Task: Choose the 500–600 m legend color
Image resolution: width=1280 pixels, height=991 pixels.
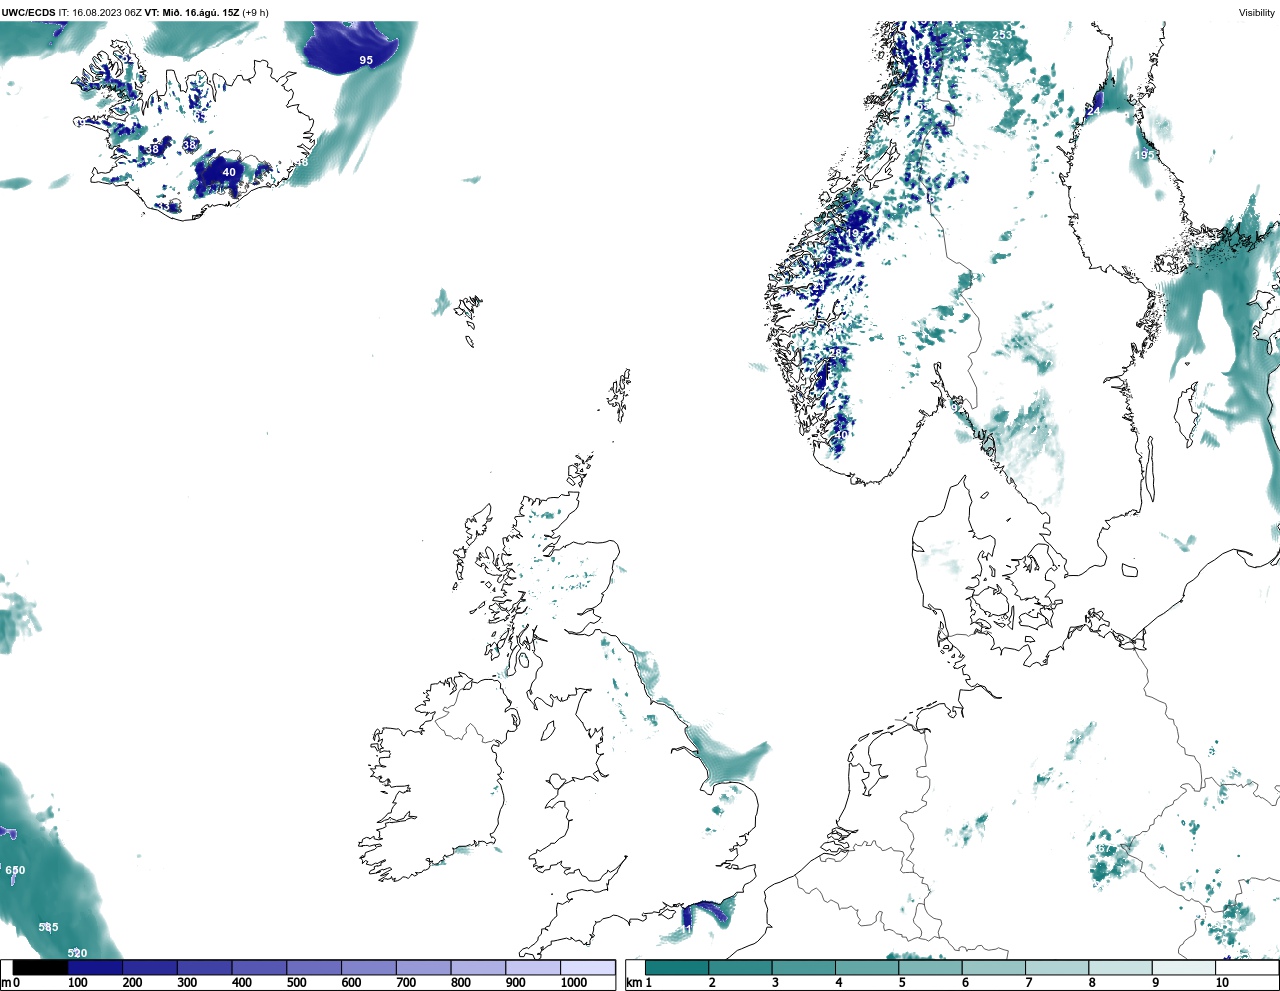Action: pyautogui.click(x=314, y=968)
